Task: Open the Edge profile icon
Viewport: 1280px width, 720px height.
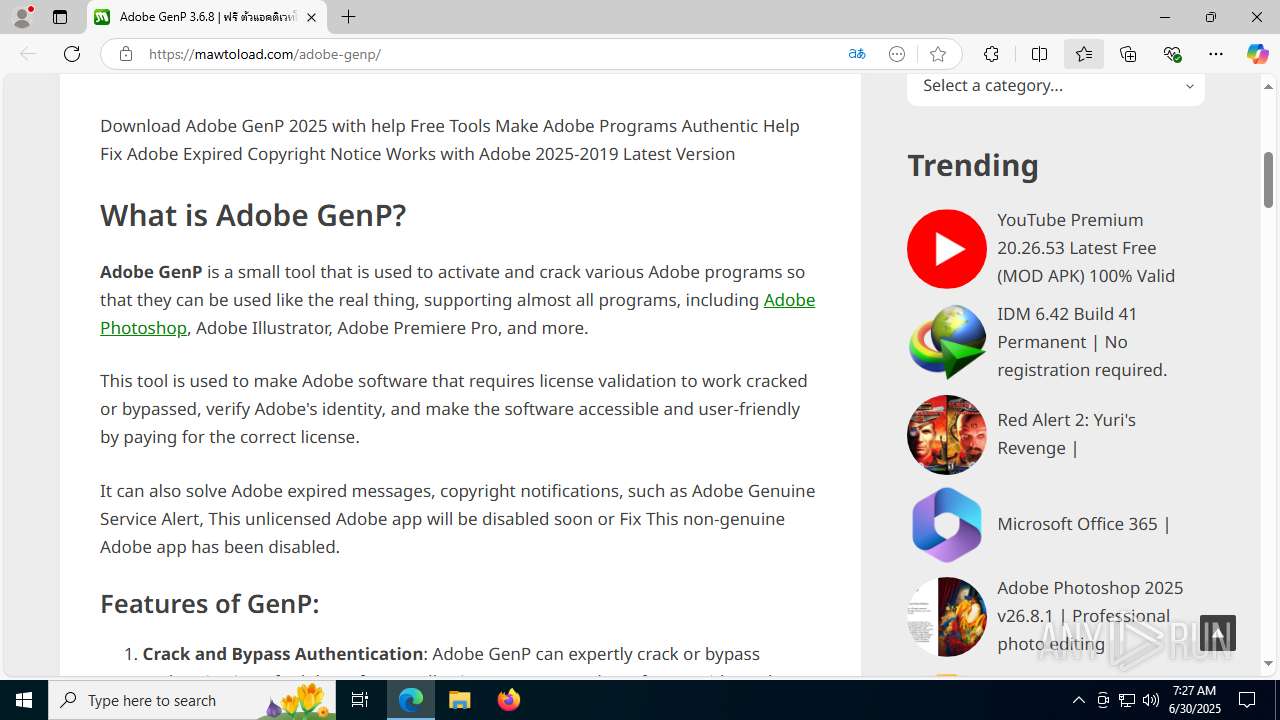Action: [x=22, y=17]
